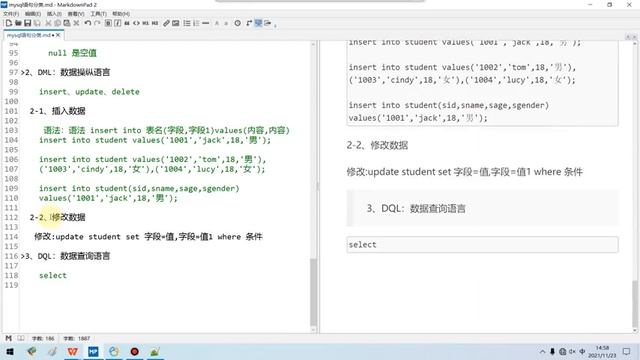Open the 插入(I) menu

[x=54, y=14]
